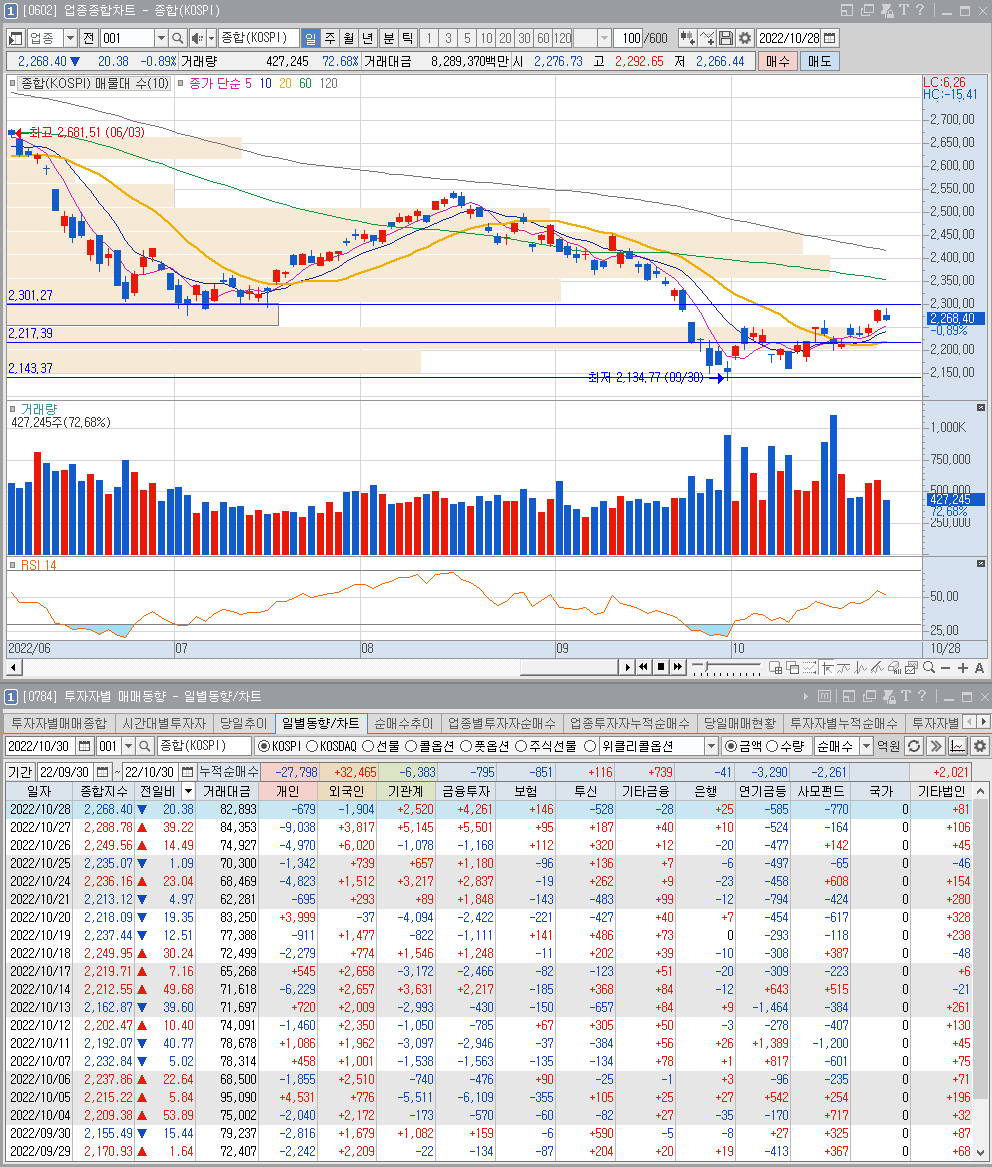
Task: Click the magnifier zoom icon in chart bottom toolbar
Action: [x=929, y=668]
